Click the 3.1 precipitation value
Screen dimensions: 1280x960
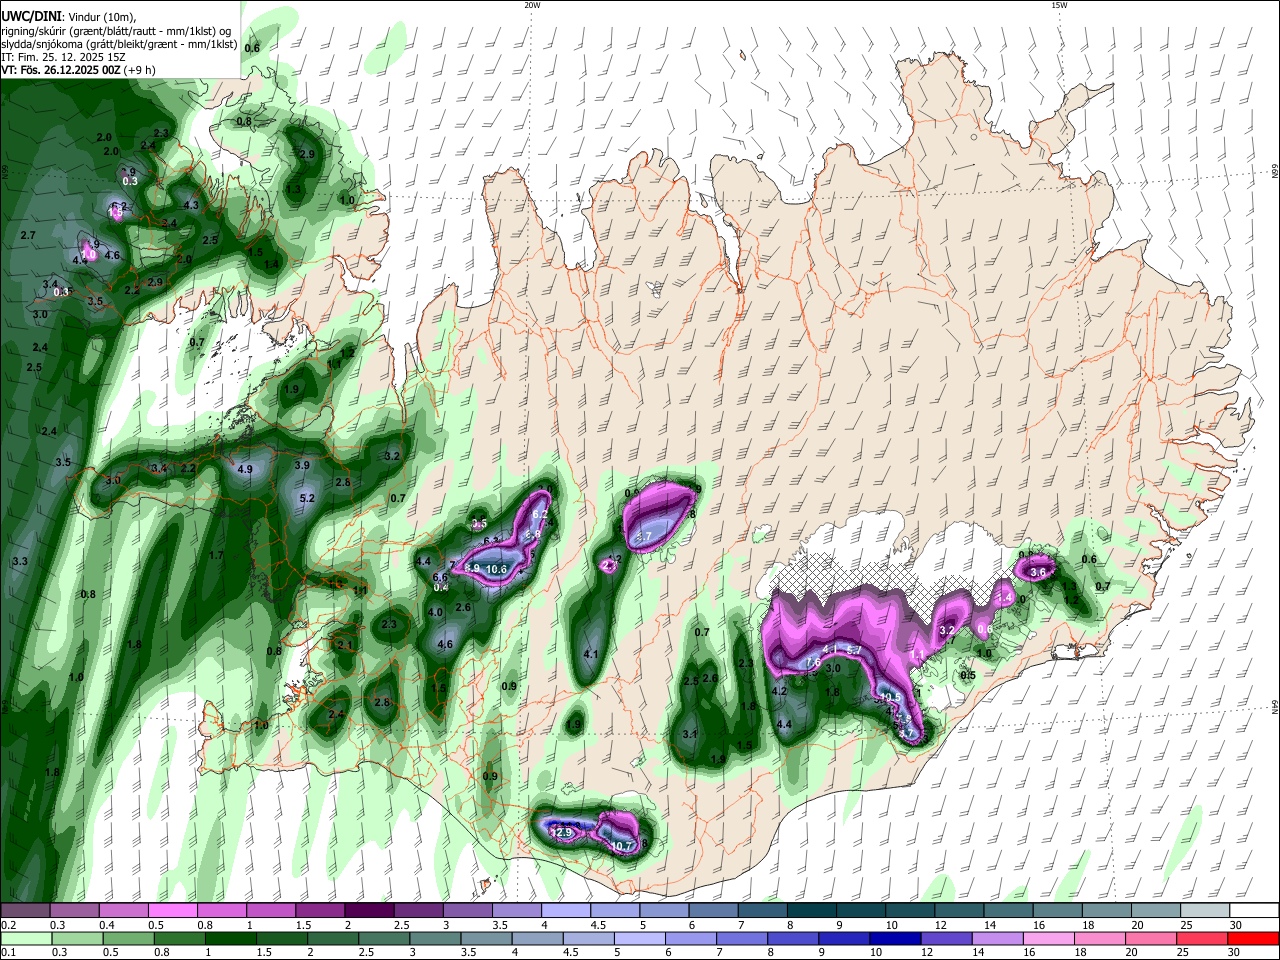[x=689, y=734]
